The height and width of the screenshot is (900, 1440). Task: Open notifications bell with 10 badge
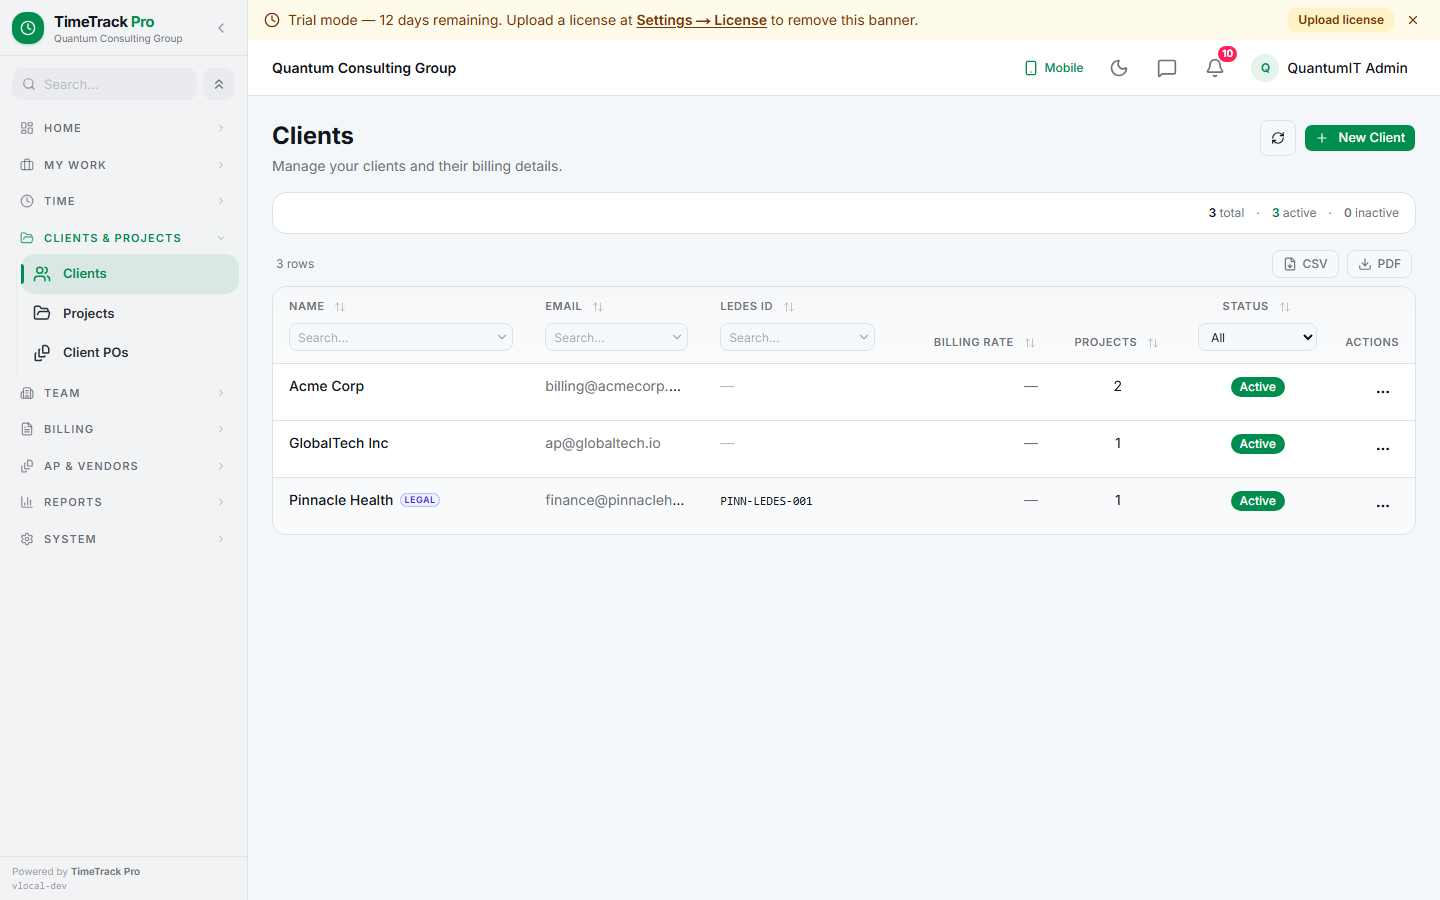[x=1215, y=68]
